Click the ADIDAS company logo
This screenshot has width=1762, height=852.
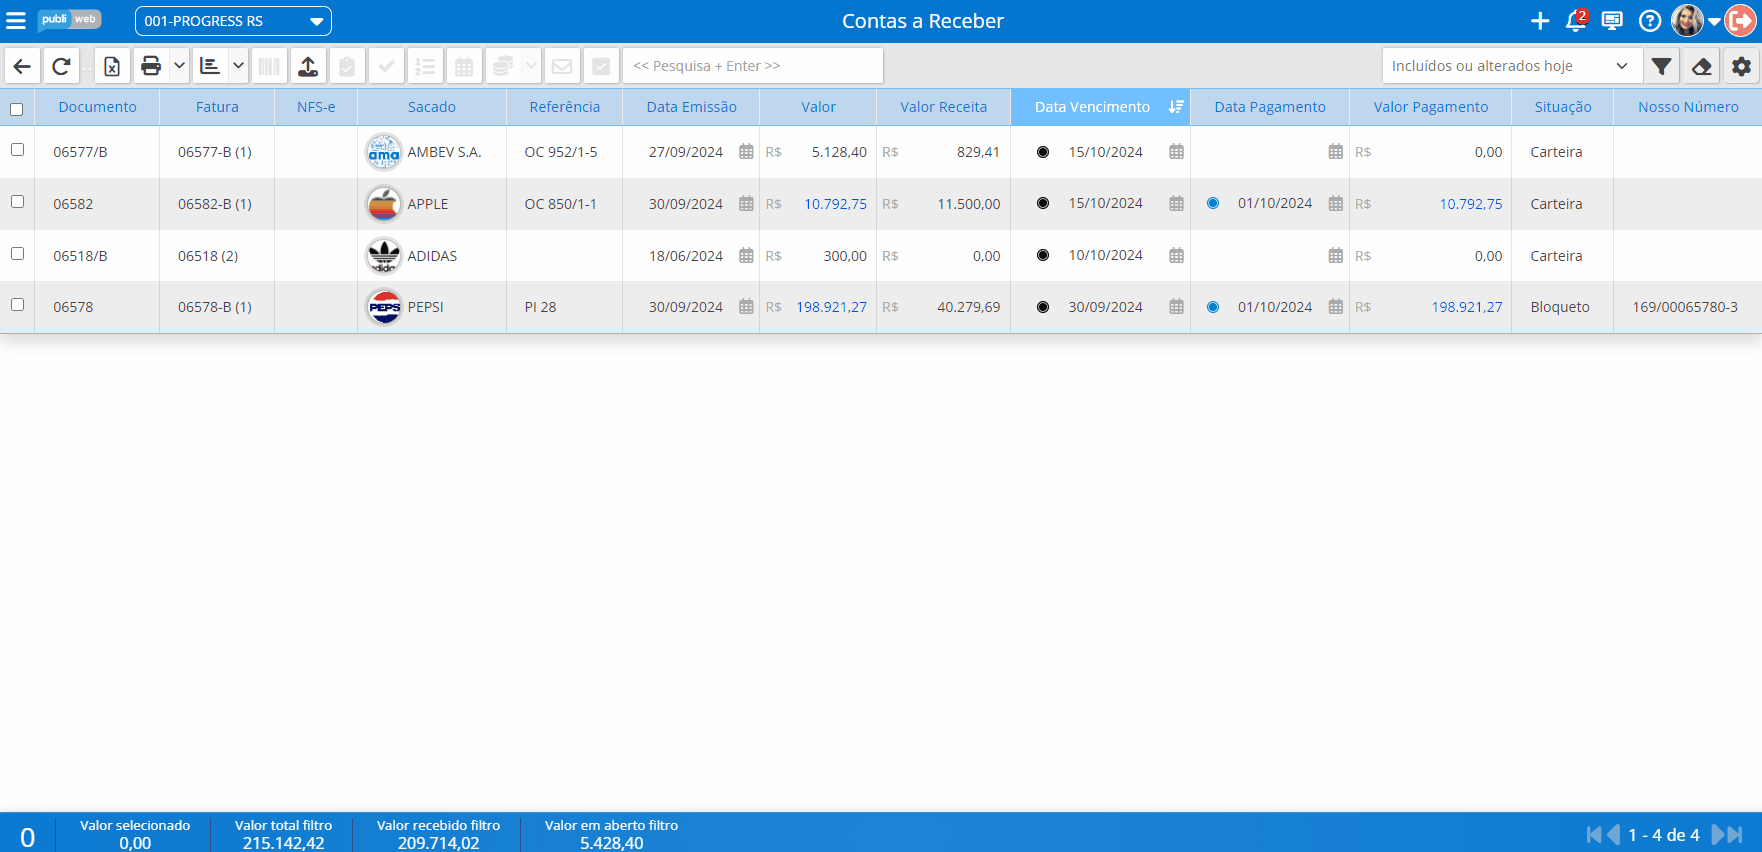click(x=384, y=256)
